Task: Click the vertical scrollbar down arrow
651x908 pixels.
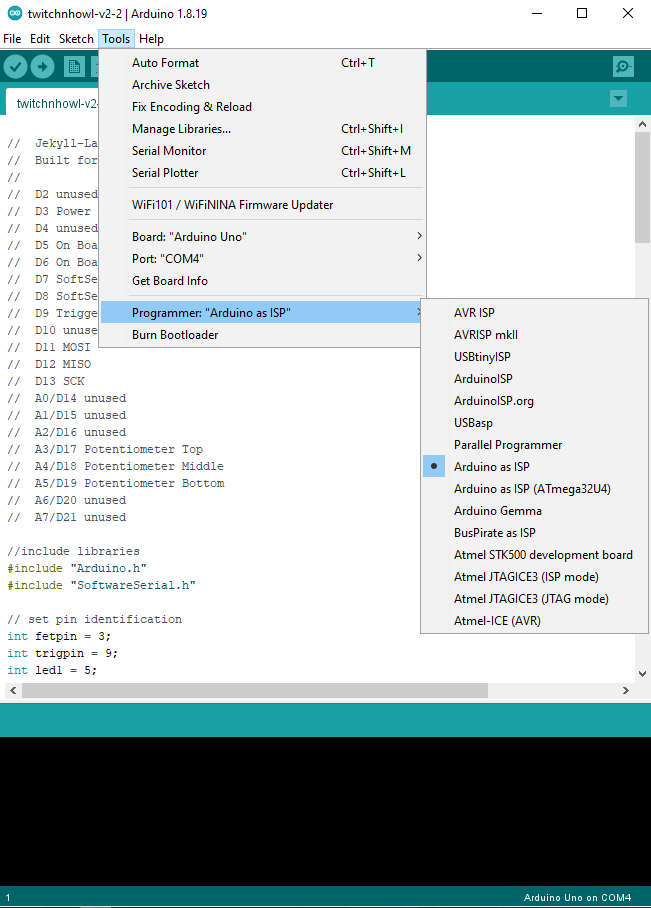Action: coord(642,674)
